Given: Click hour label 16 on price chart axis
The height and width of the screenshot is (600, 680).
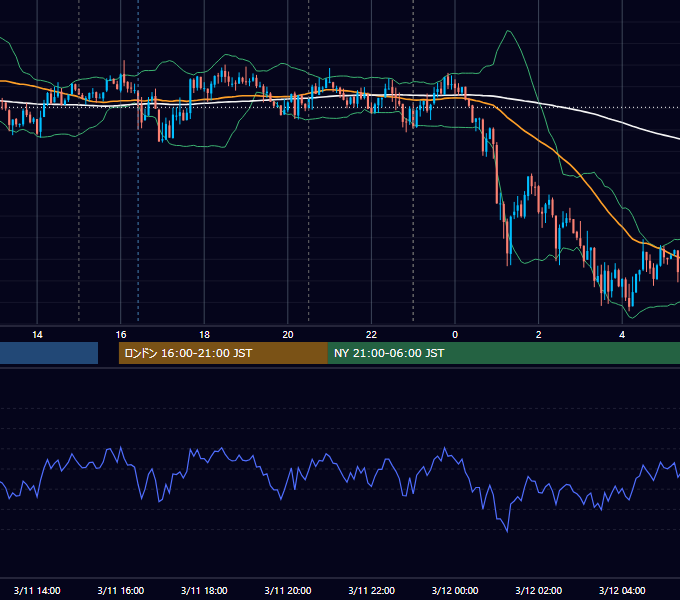Looking at the screenshot, I should 121,335.
